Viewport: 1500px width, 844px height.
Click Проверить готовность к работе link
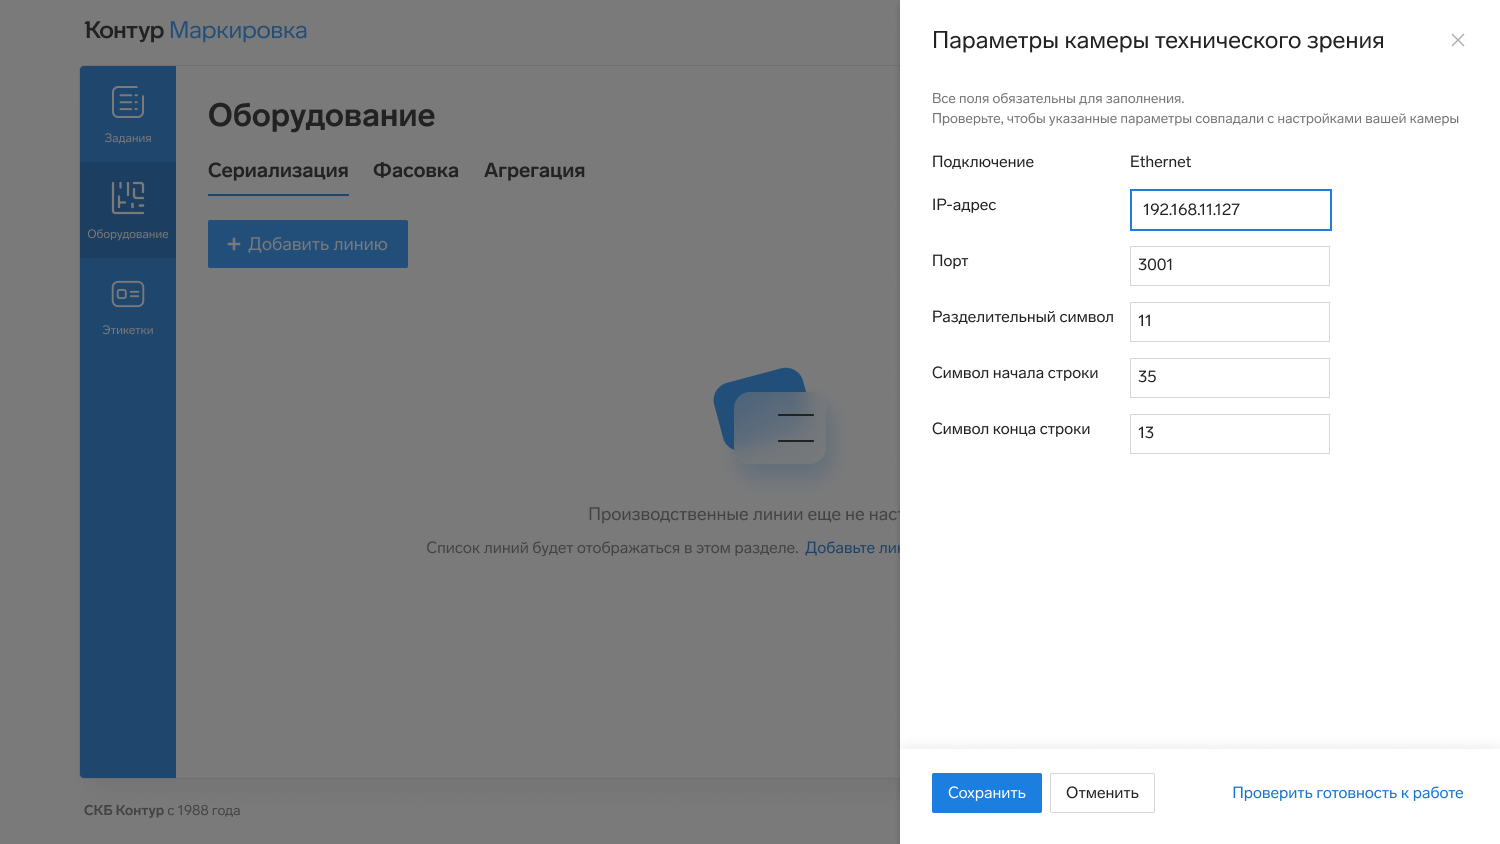pos(1347,793)
